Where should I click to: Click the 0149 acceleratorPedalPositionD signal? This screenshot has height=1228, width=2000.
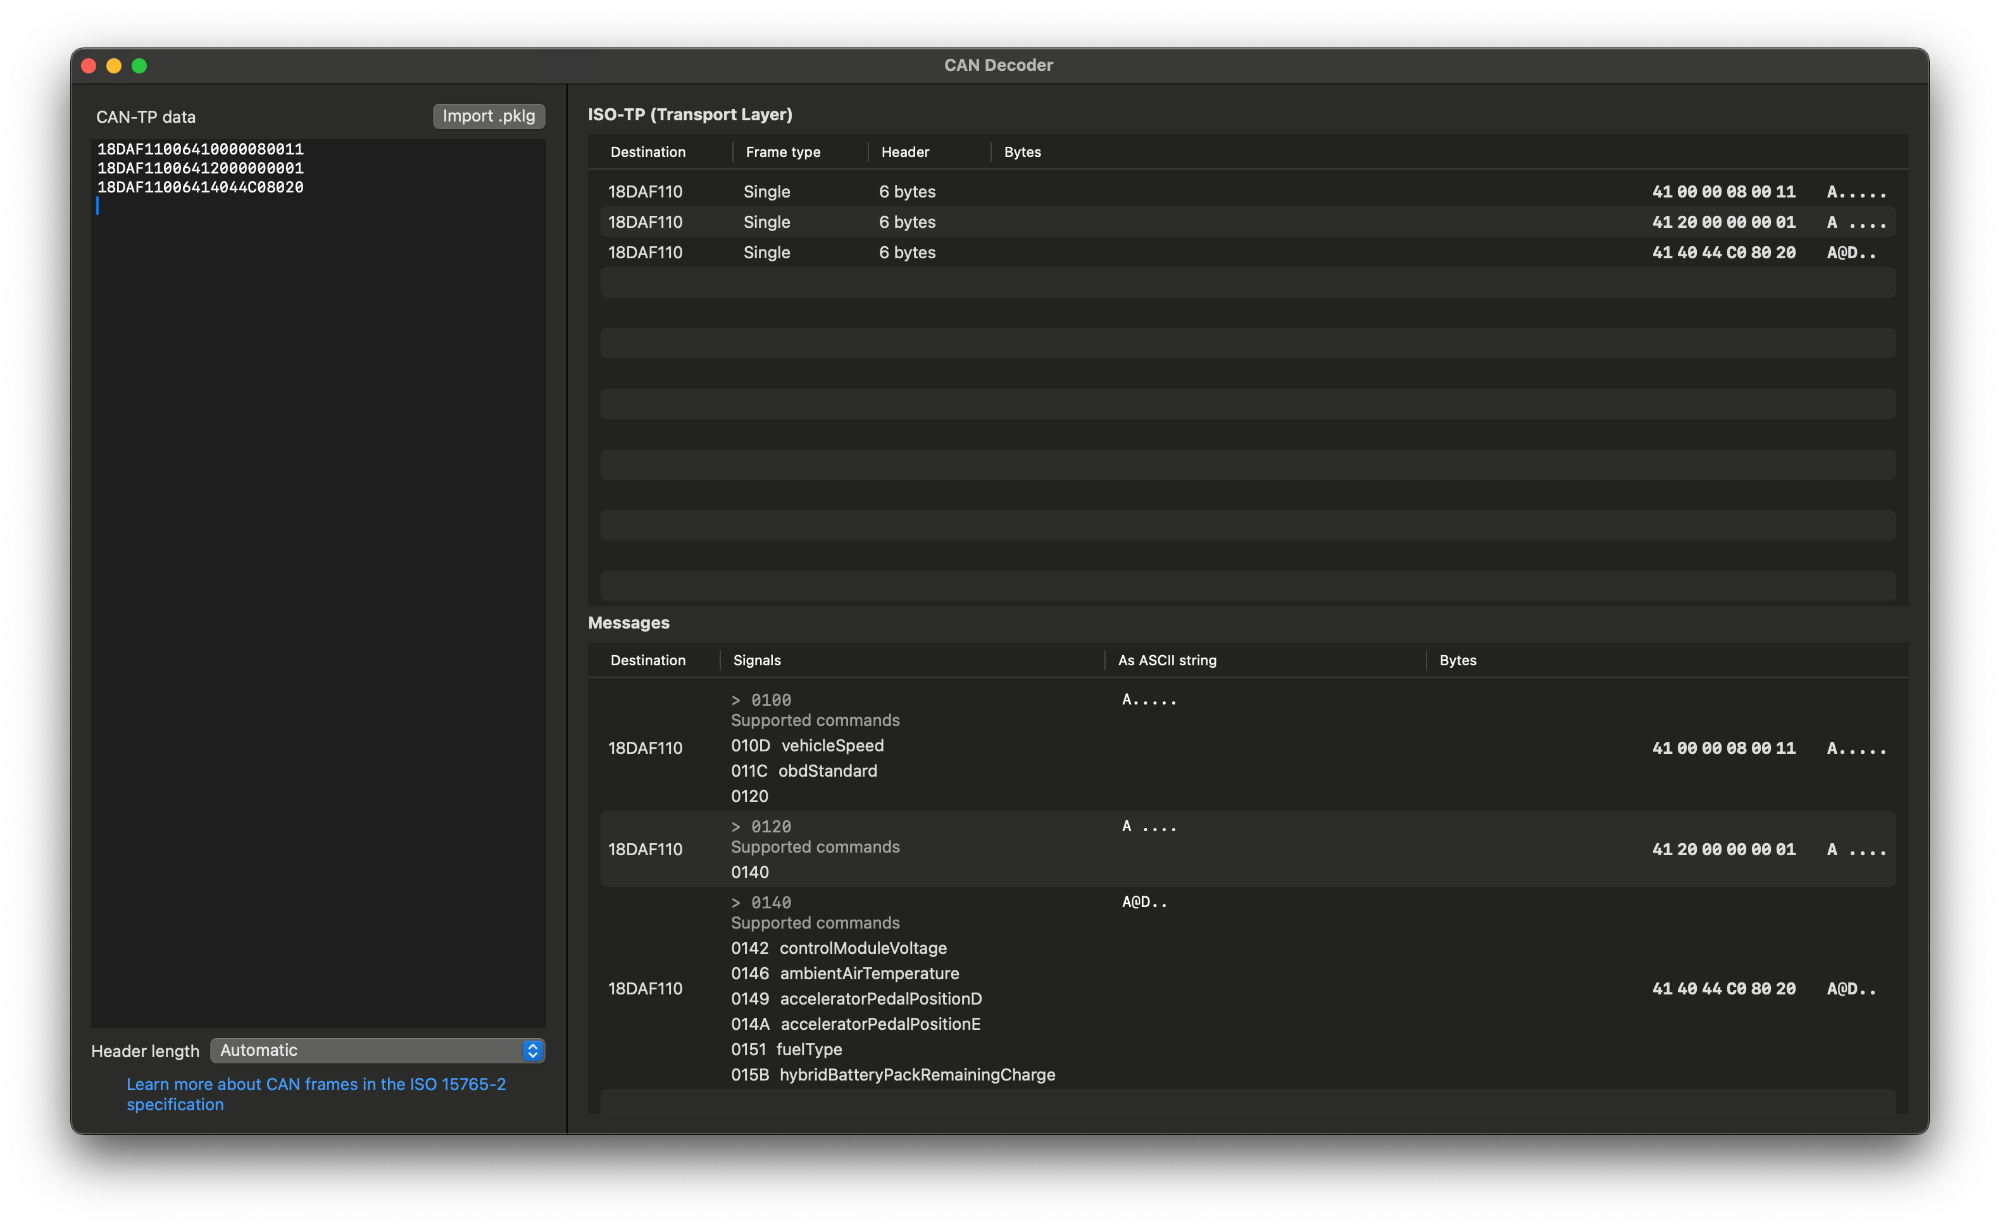856,998
